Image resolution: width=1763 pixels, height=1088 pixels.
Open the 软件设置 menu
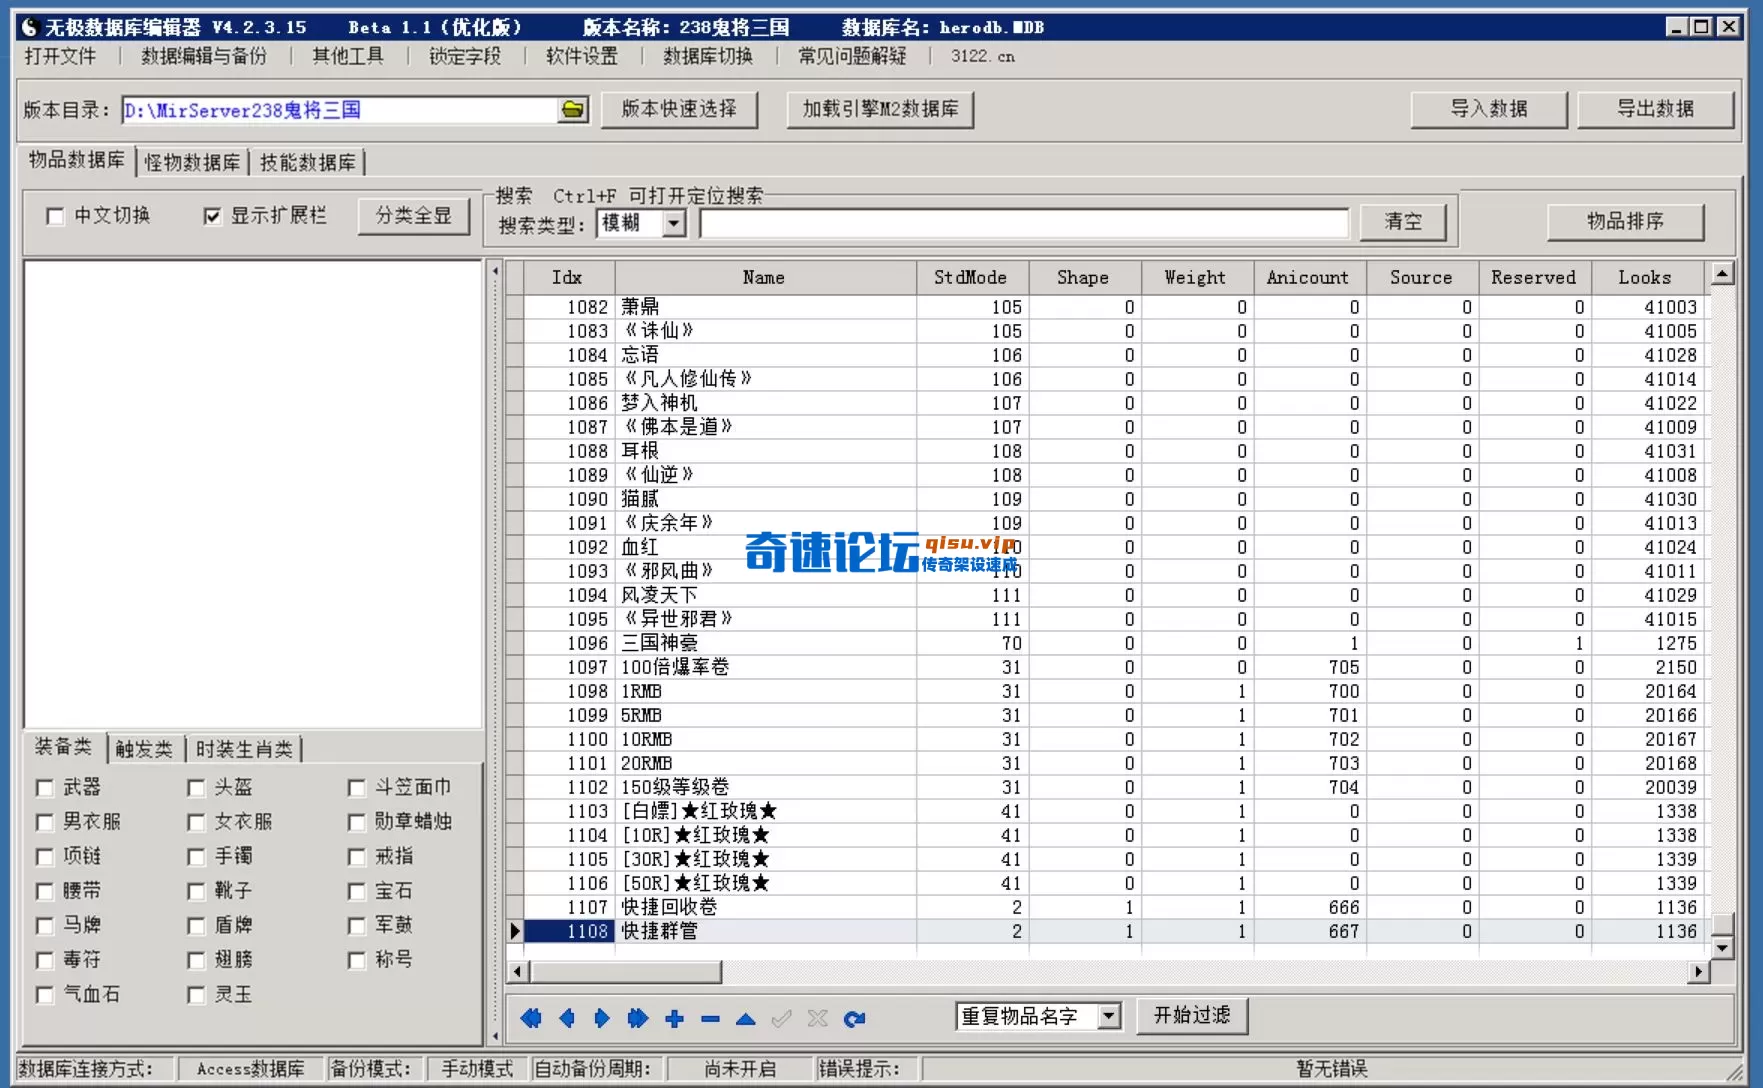point(580,57)
